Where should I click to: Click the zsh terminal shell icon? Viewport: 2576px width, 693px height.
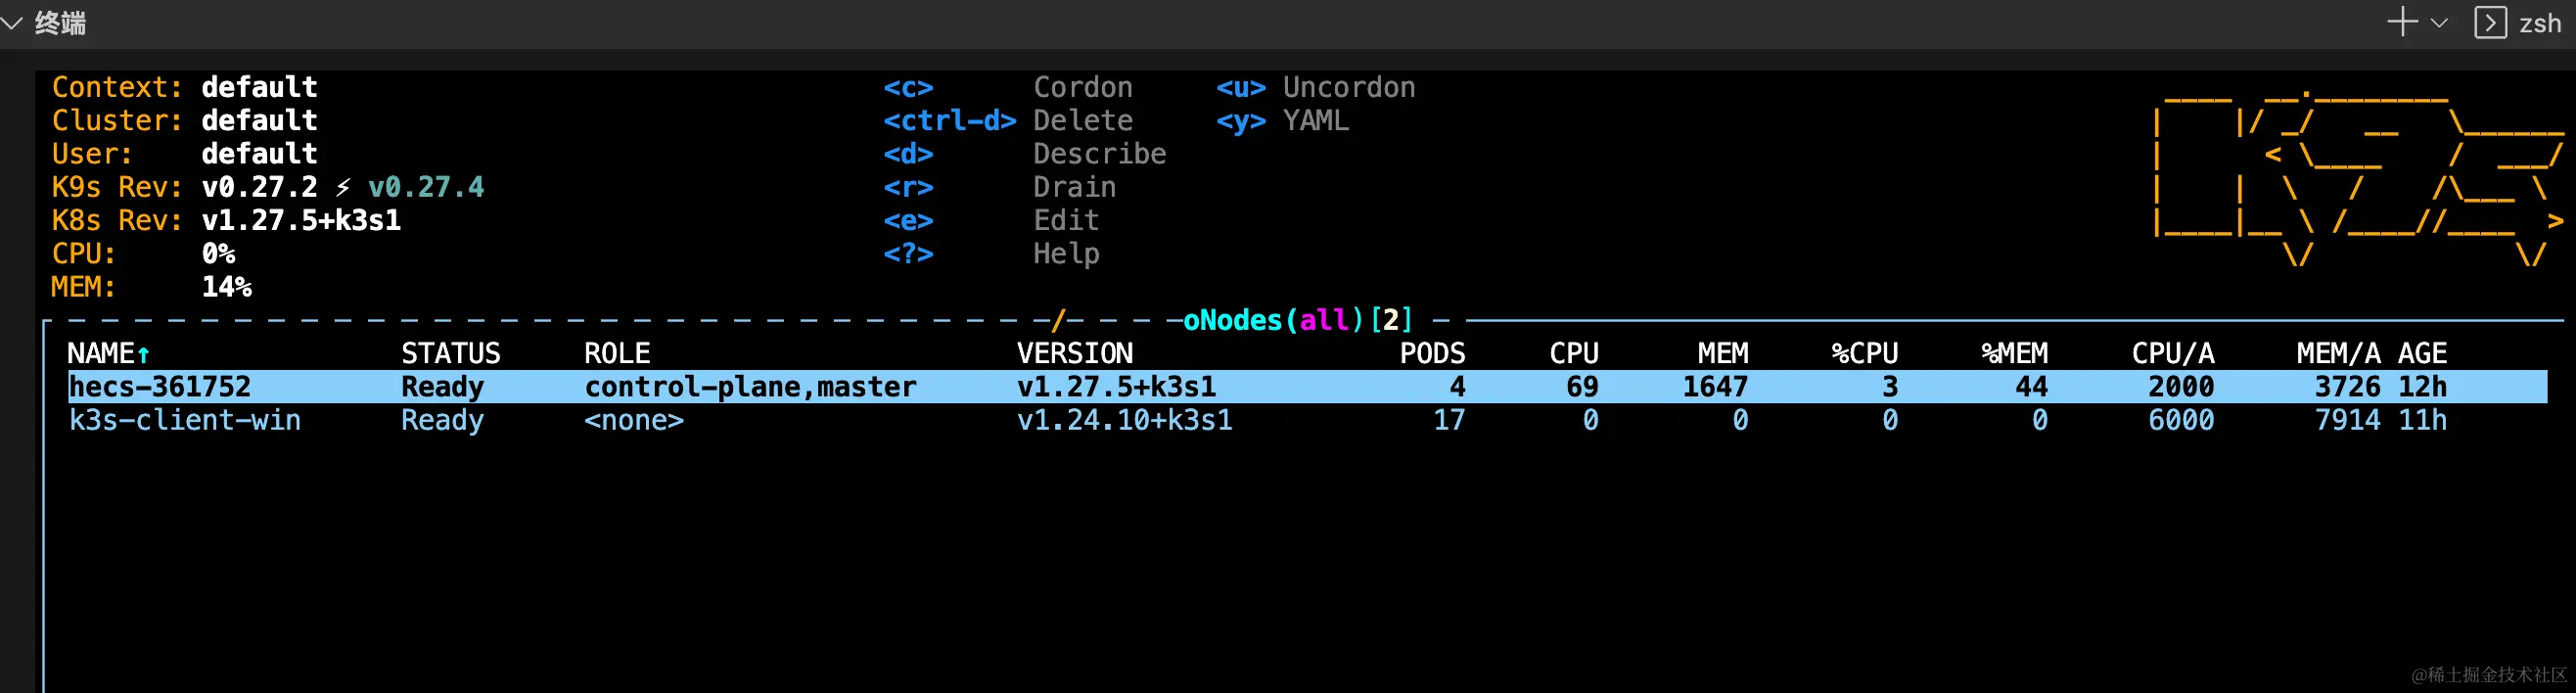point(2490,22)
